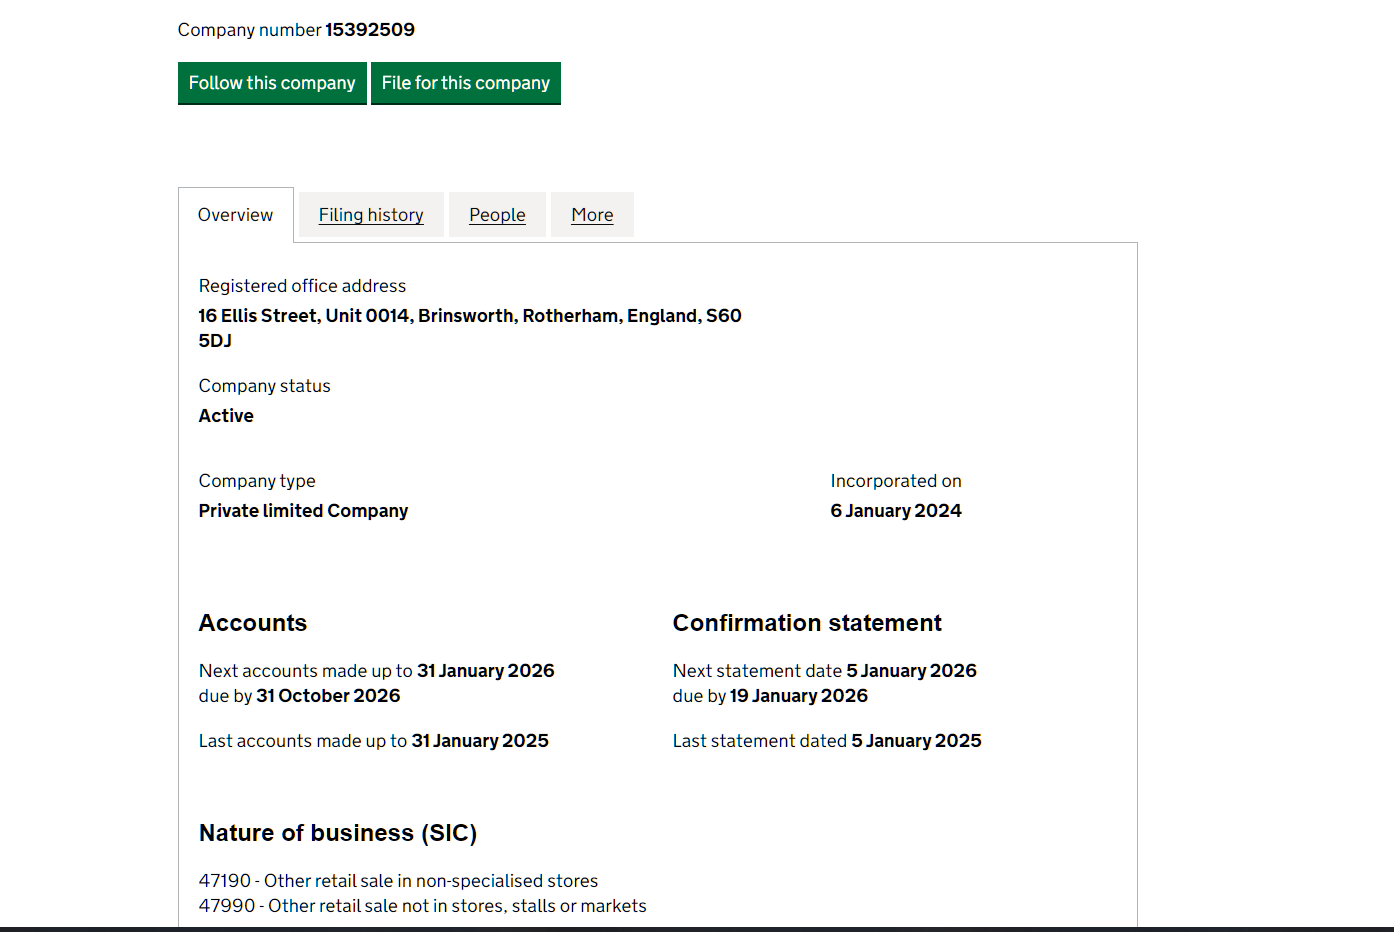Click the Follow this company button
The height and width of the screenshot is (932, 1394).
272,83
